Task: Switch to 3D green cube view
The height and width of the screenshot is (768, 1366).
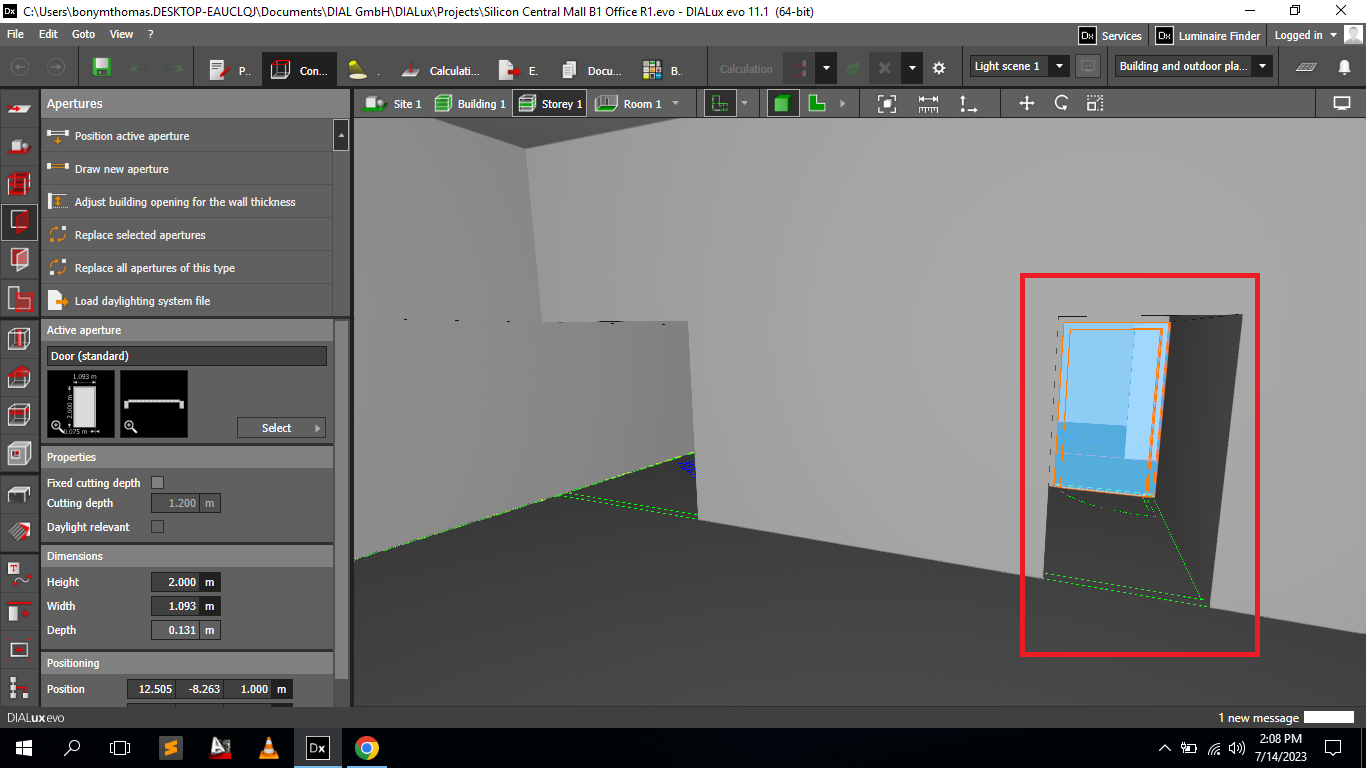Action: pos(783,103)
